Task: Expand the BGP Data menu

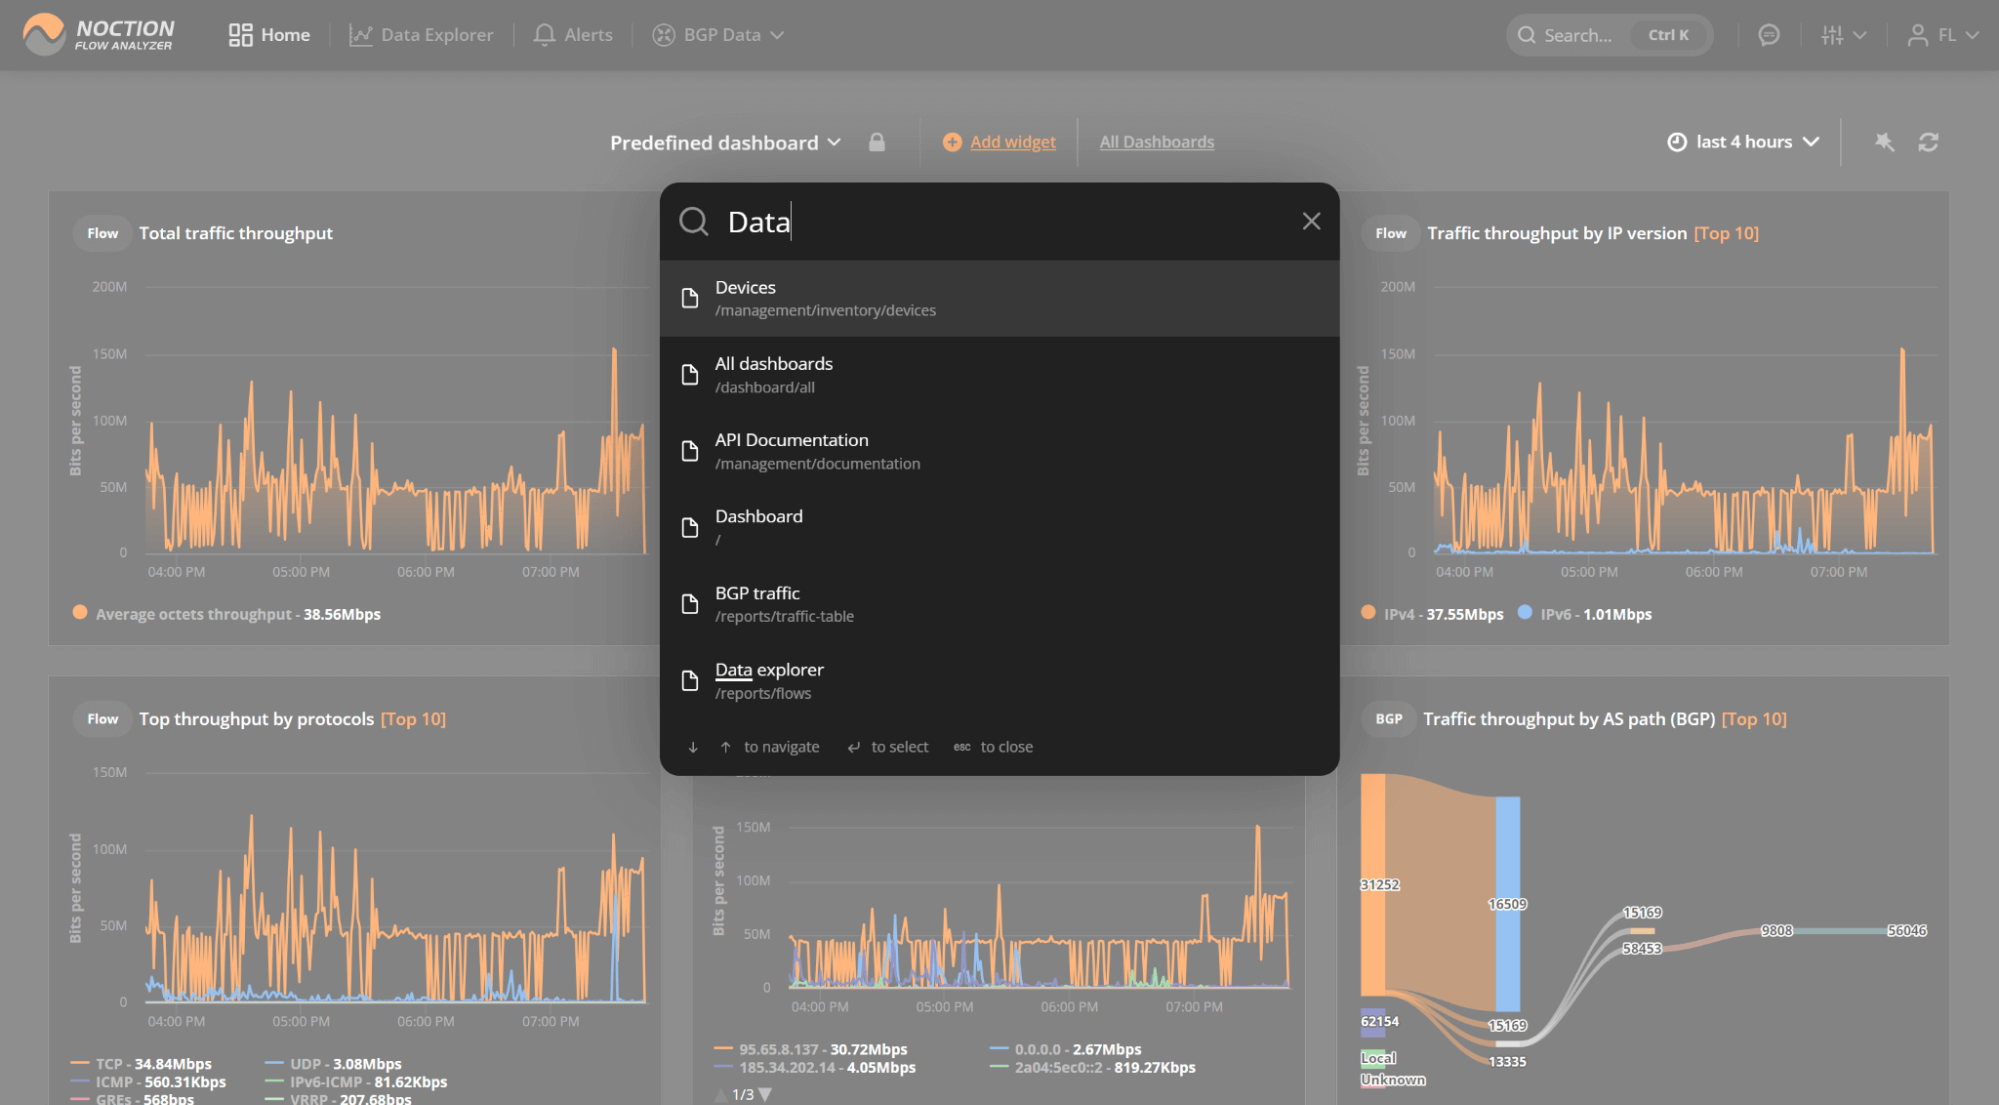Action: pyautogui.click(x=718, y=35)
